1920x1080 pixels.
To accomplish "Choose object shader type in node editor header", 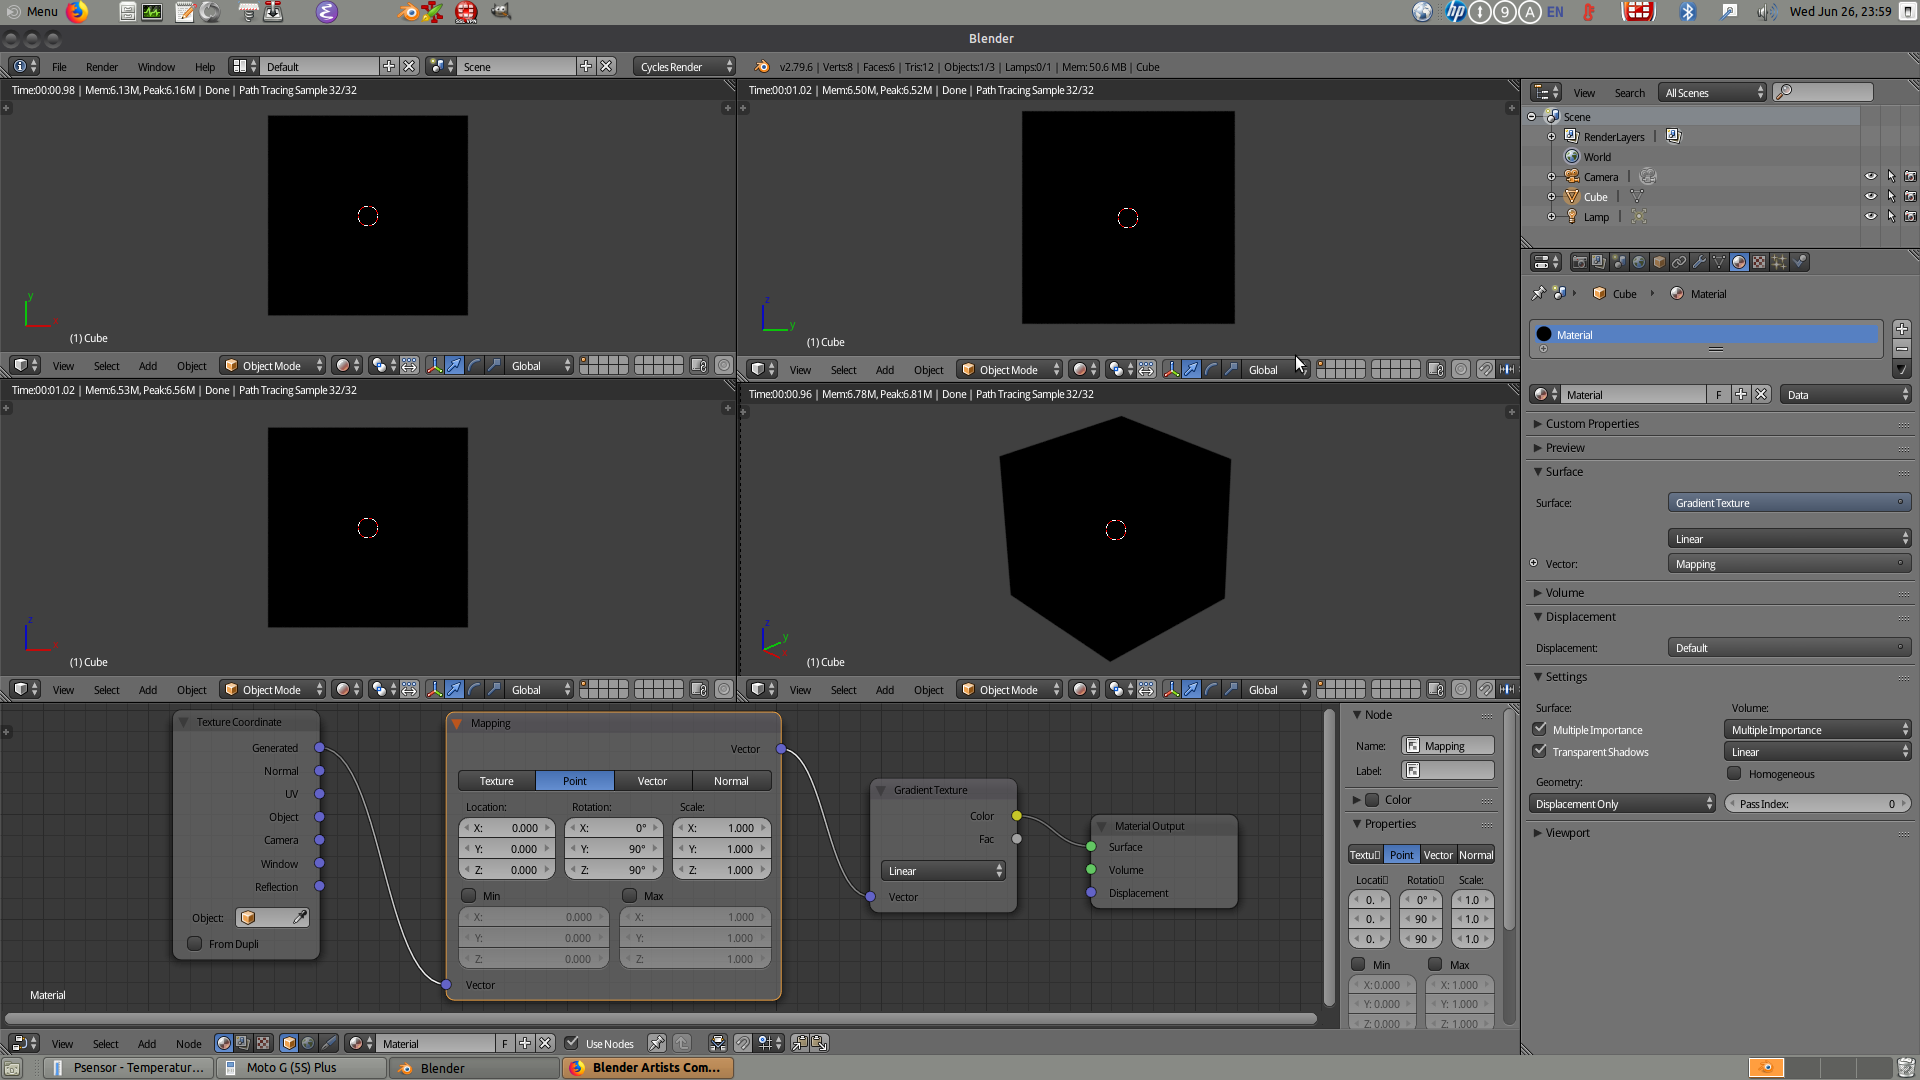I will (x=289, y=1043).
